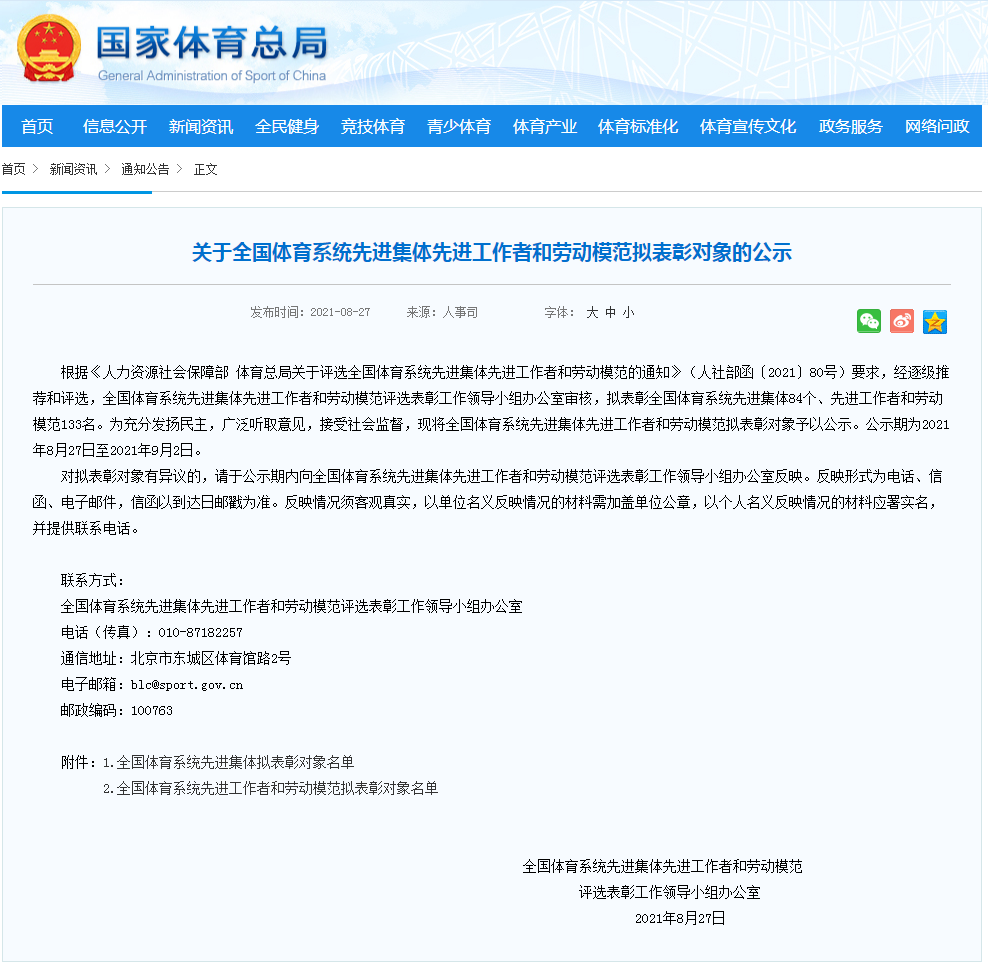
Task: Click the 正文 breadcrumb text
Action: coord(205,169)
